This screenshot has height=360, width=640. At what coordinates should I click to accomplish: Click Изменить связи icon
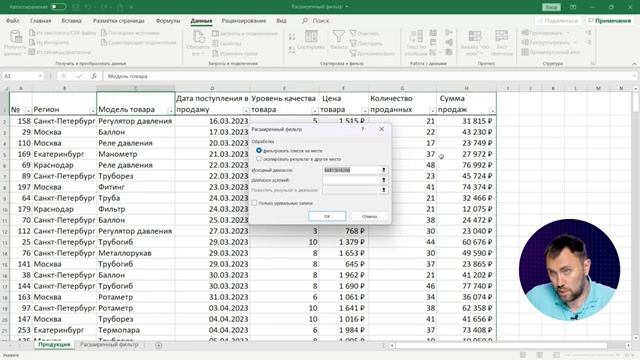pos(216,53)
